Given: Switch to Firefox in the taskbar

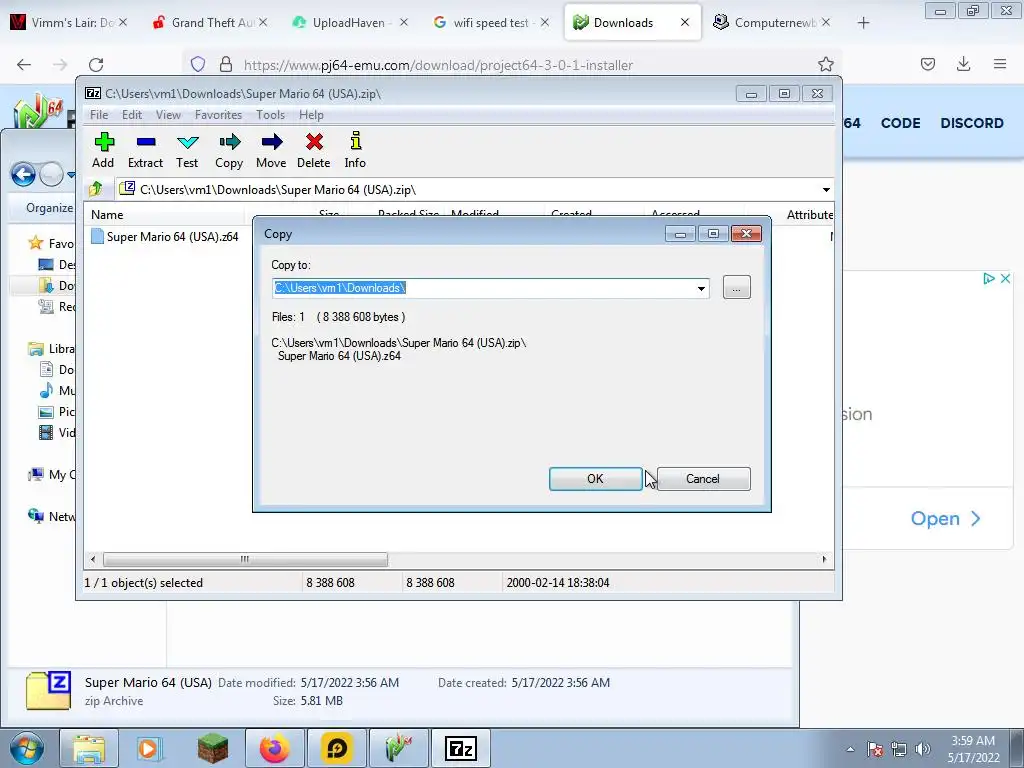Looking at the screenshot, I should pos(274,748).
